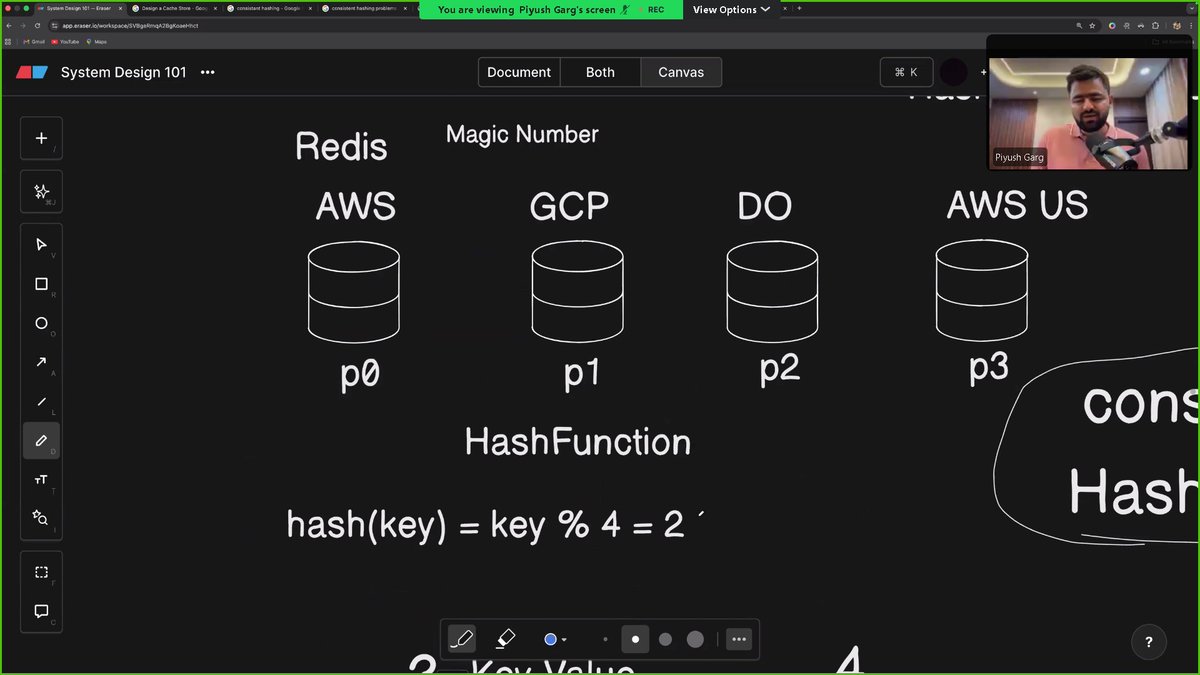
Task: Select the frame tool
Action: (x=41, y=572)
